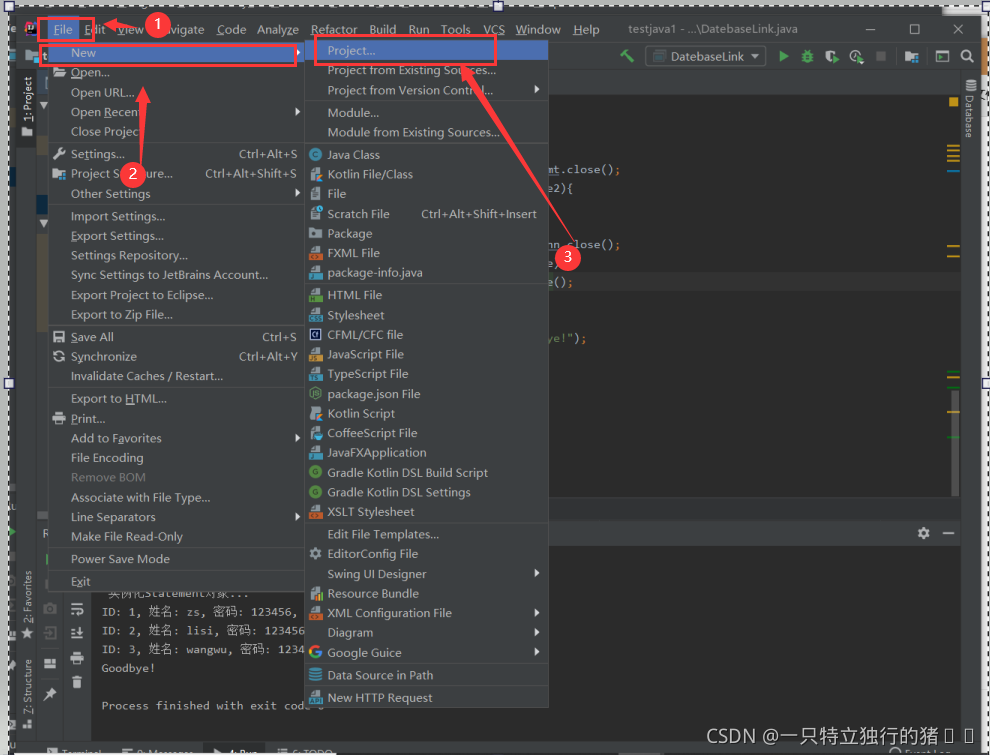
Task: Choose Java Class from New submenu
Action: pyautogui.click(x=426, y=155)
